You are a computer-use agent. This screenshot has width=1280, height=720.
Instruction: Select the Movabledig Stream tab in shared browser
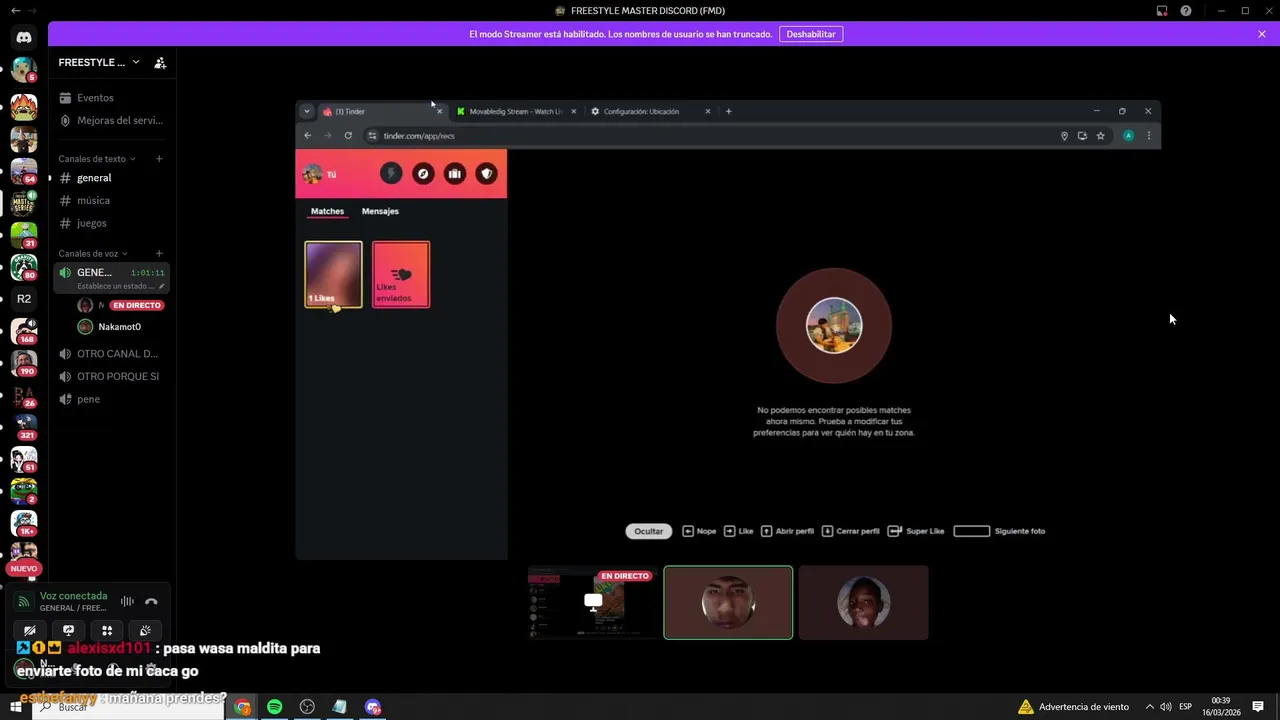click(516, 112)
